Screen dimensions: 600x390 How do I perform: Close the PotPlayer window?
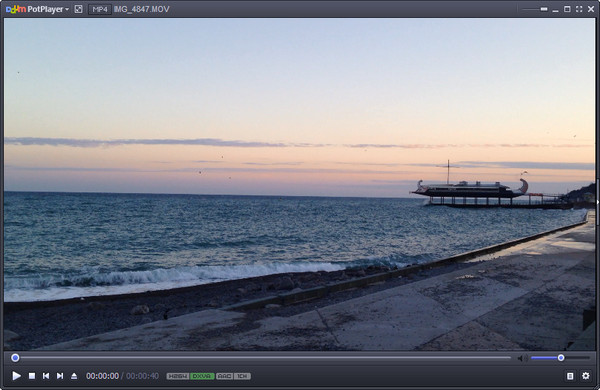point(591,9)
